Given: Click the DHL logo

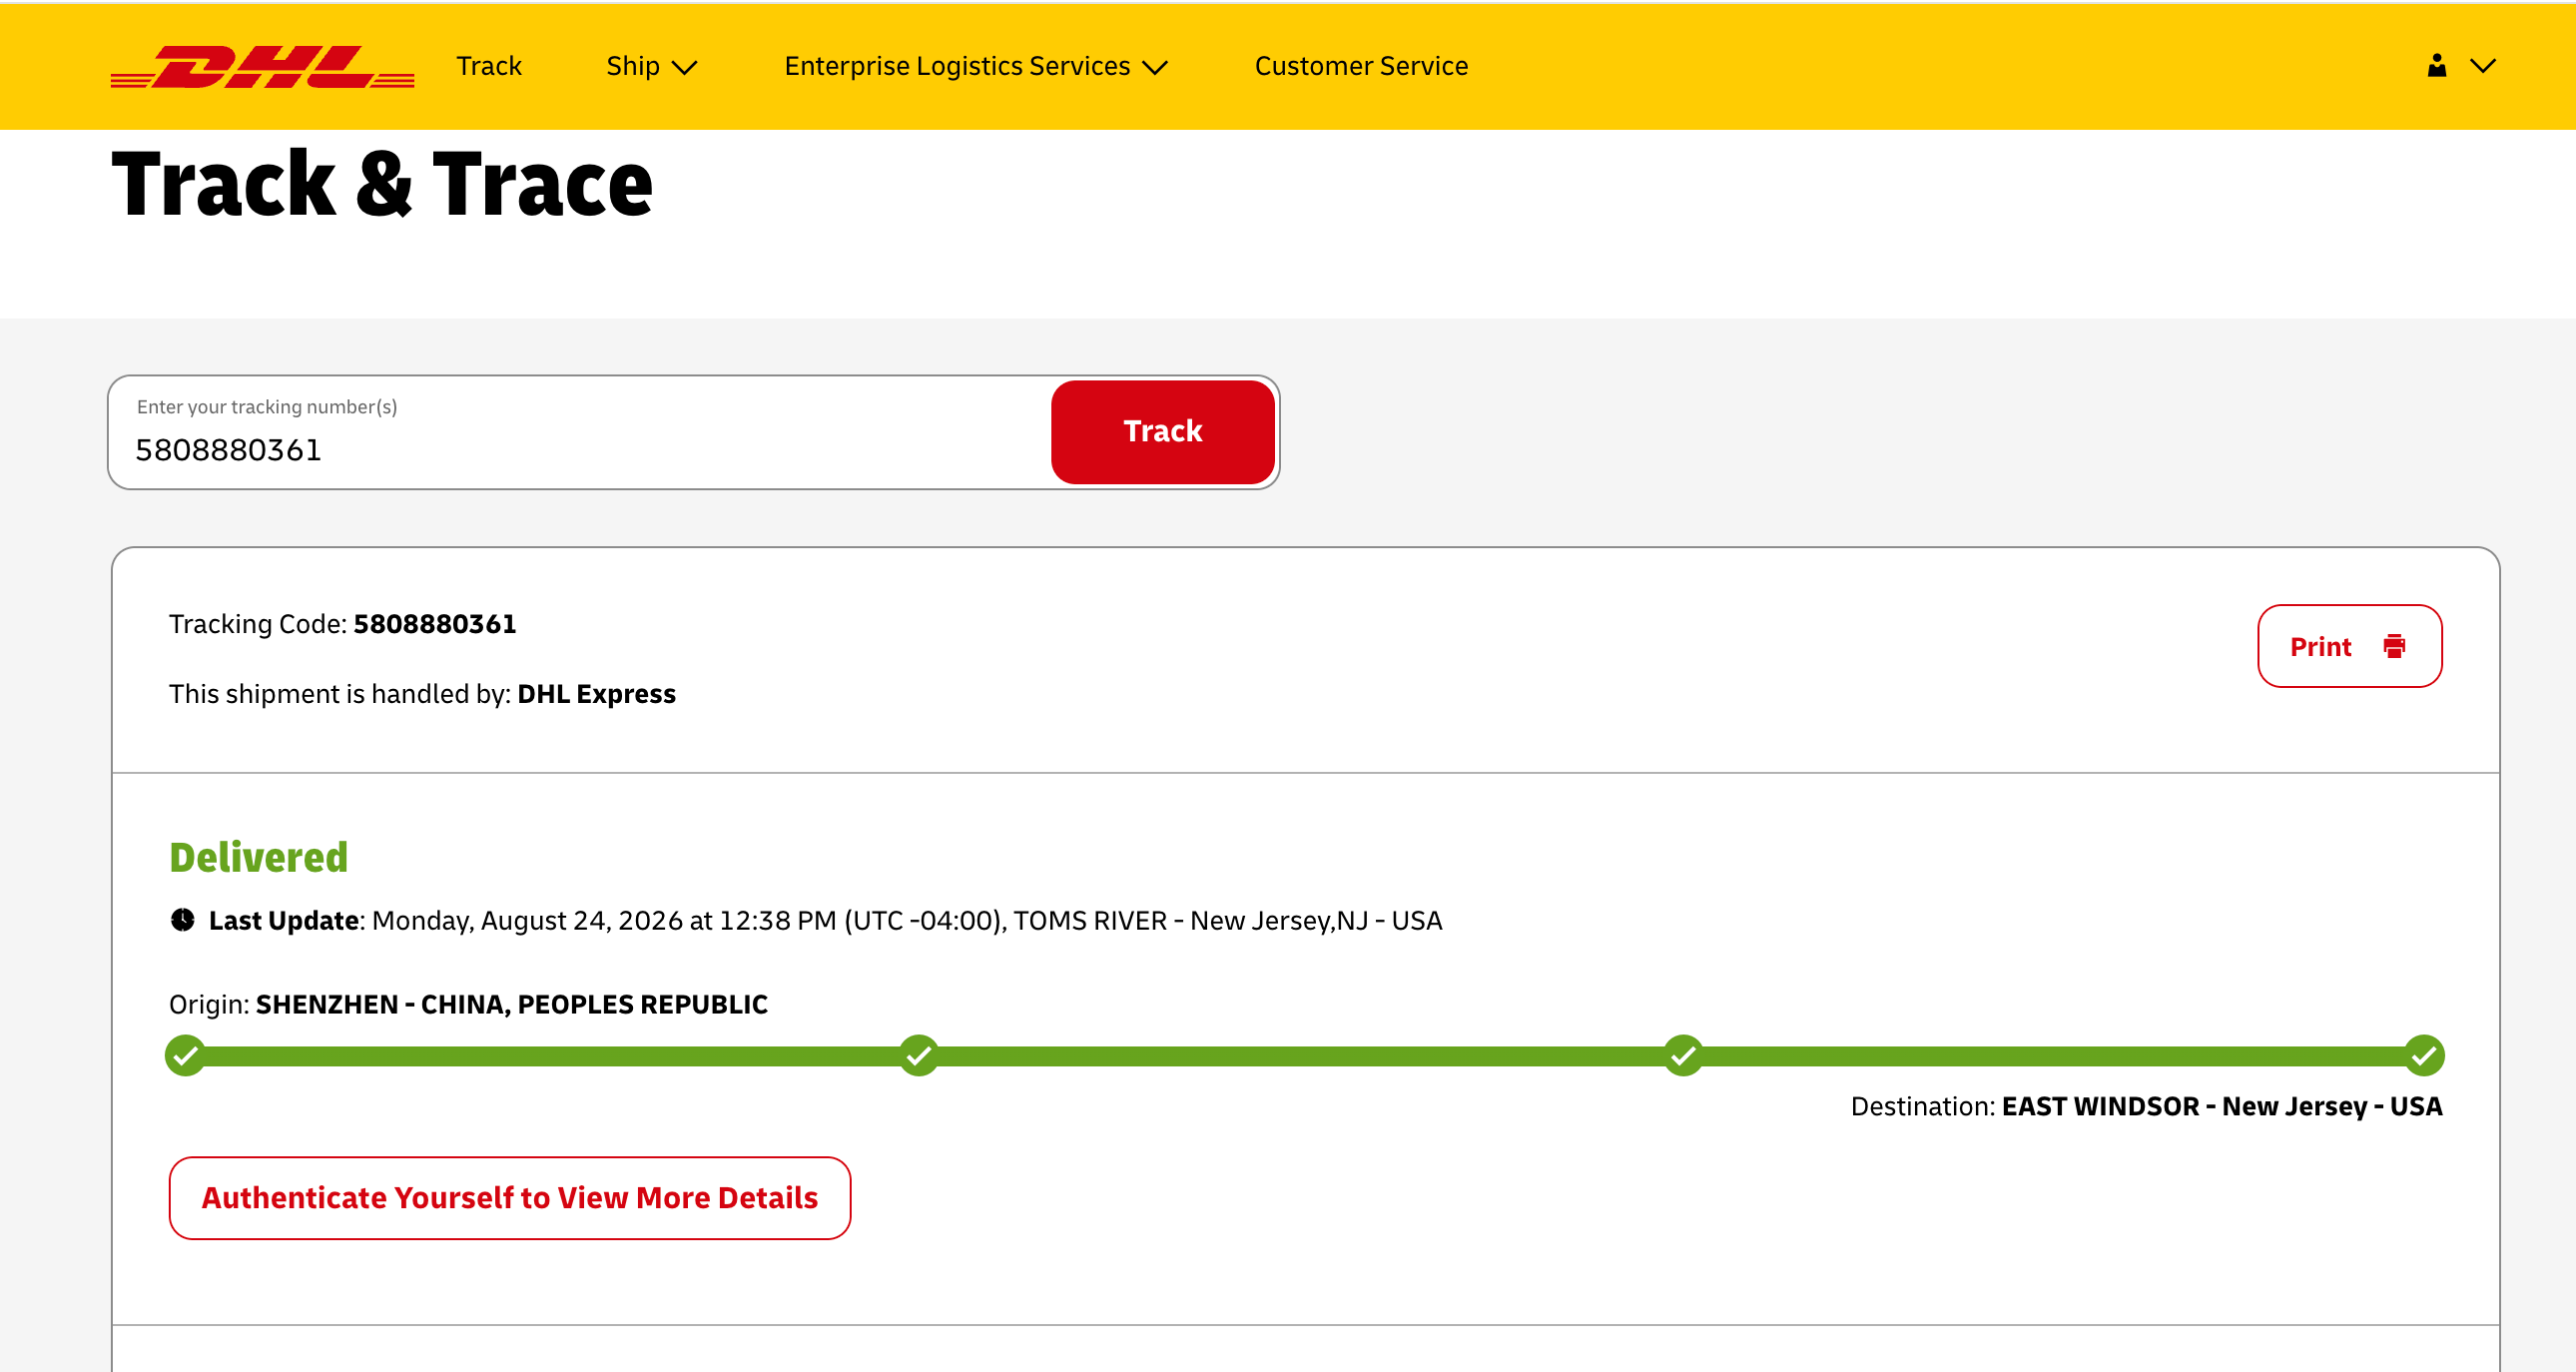Looking at the screenshot, I should [262, 66].
